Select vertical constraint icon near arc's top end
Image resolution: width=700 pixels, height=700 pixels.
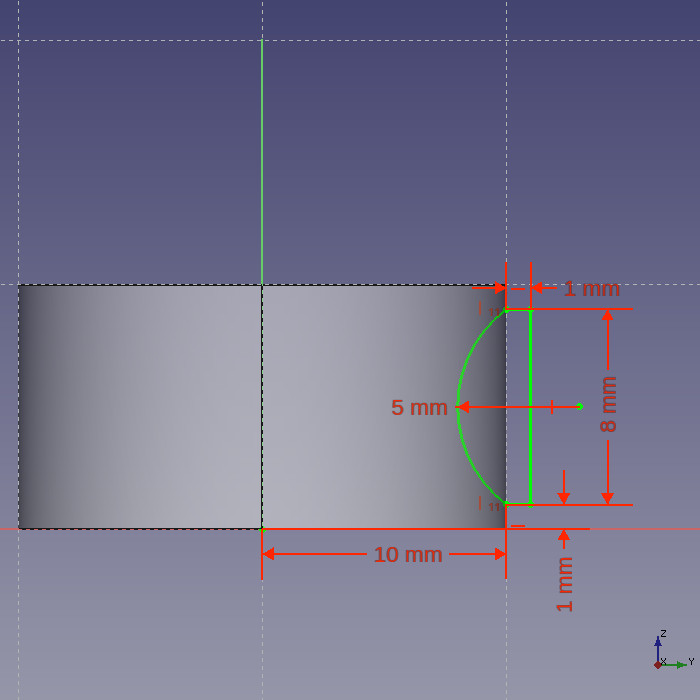coord(481,308)
